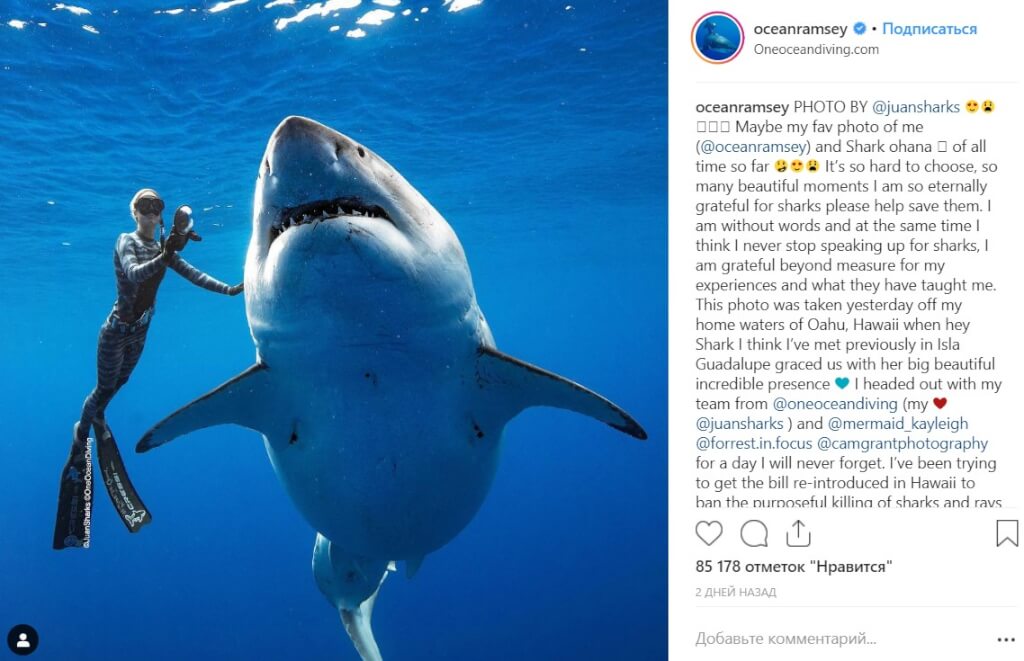Save post with the bookmark icon
Viewport: 1024px width, 661px height.
1007,533
